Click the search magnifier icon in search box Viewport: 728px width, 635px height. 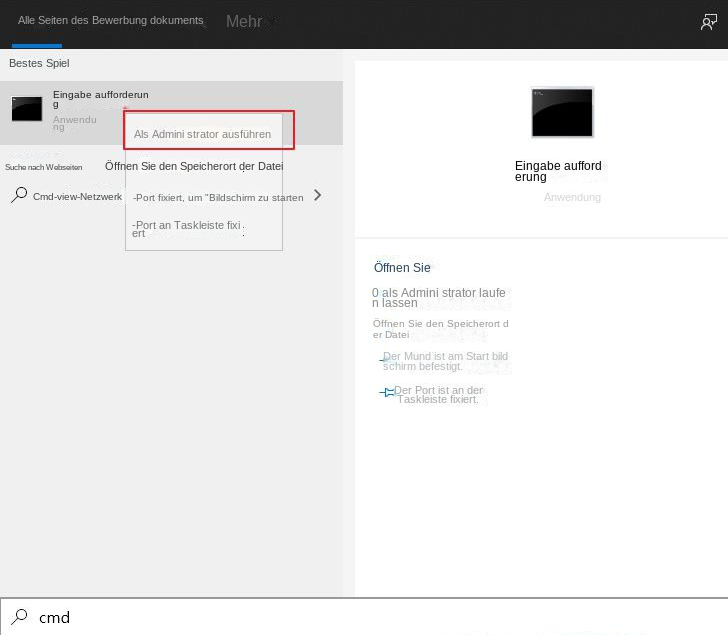click(20, 617)
